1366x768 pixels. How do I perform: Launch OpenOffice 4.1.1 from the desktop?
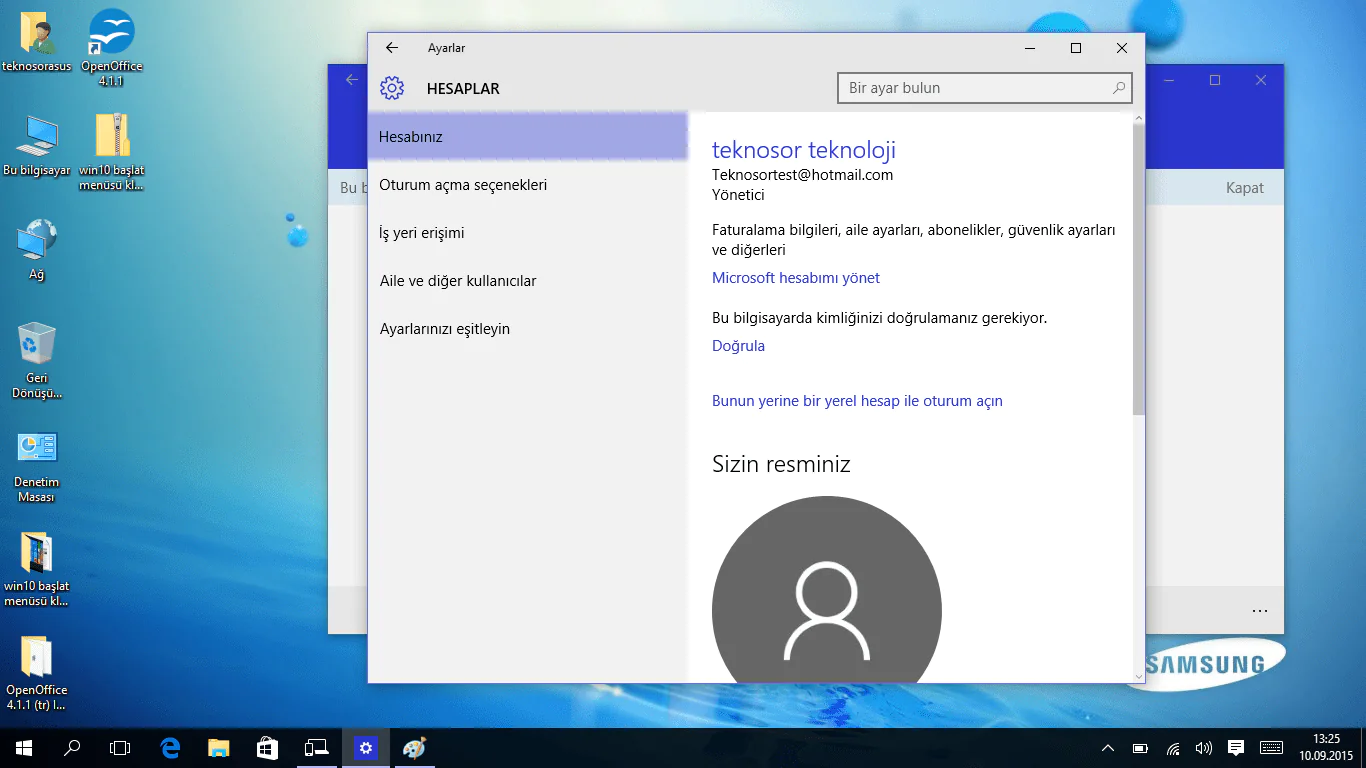pyautogui.click(x=110, y=40)
